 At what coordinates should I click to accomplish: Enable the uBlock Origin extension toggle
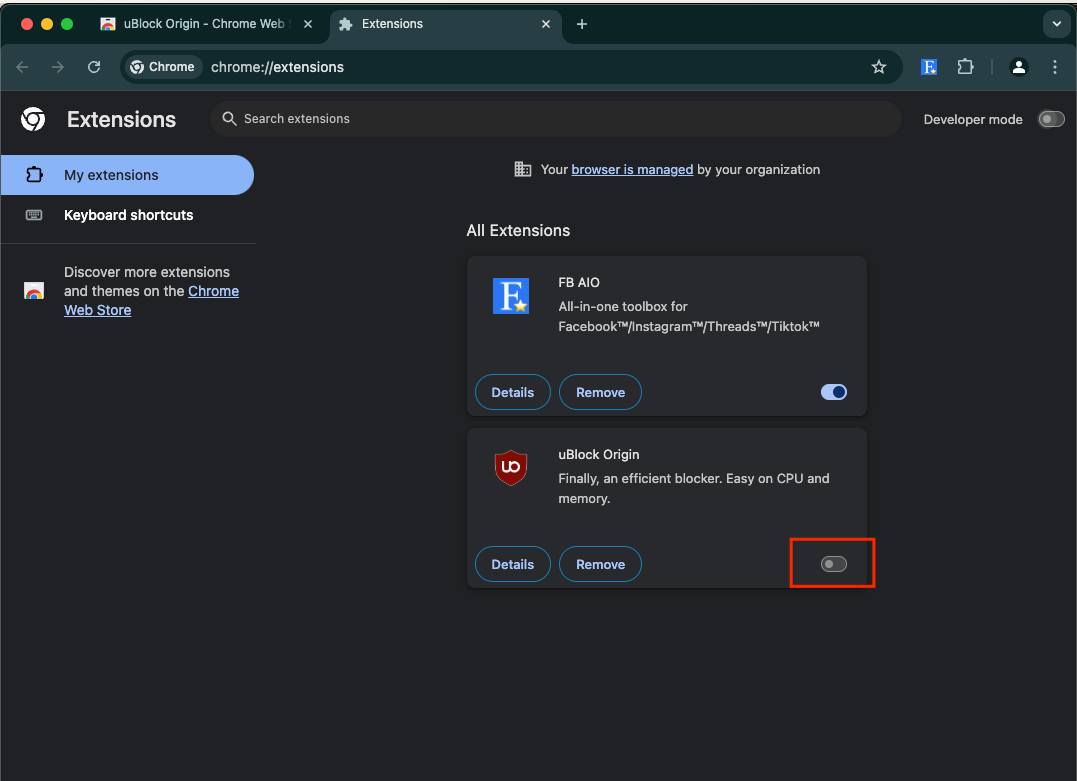click(834, 564)
